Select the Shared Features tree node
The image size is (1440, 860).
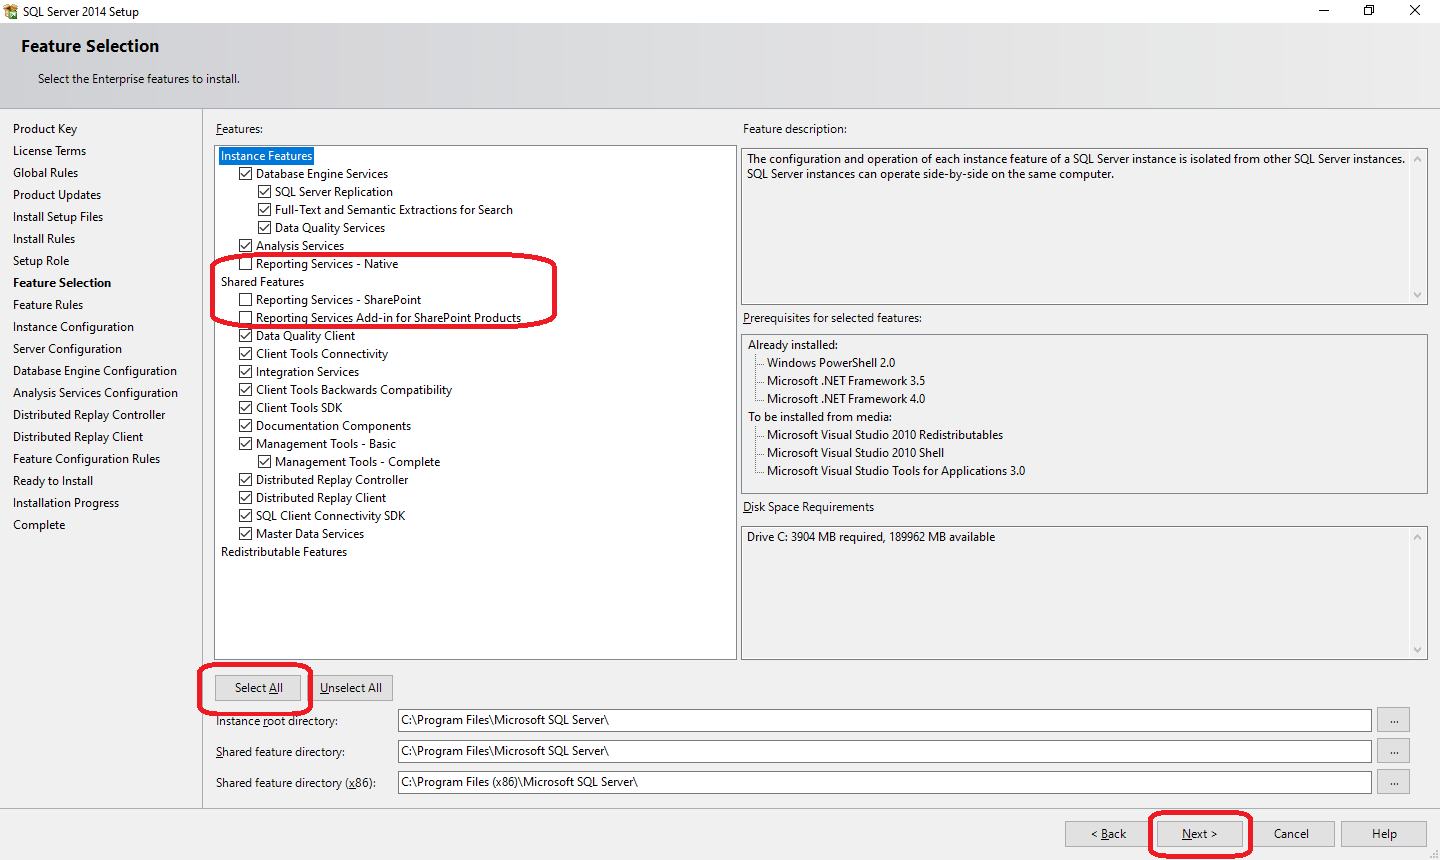[262, 282]
